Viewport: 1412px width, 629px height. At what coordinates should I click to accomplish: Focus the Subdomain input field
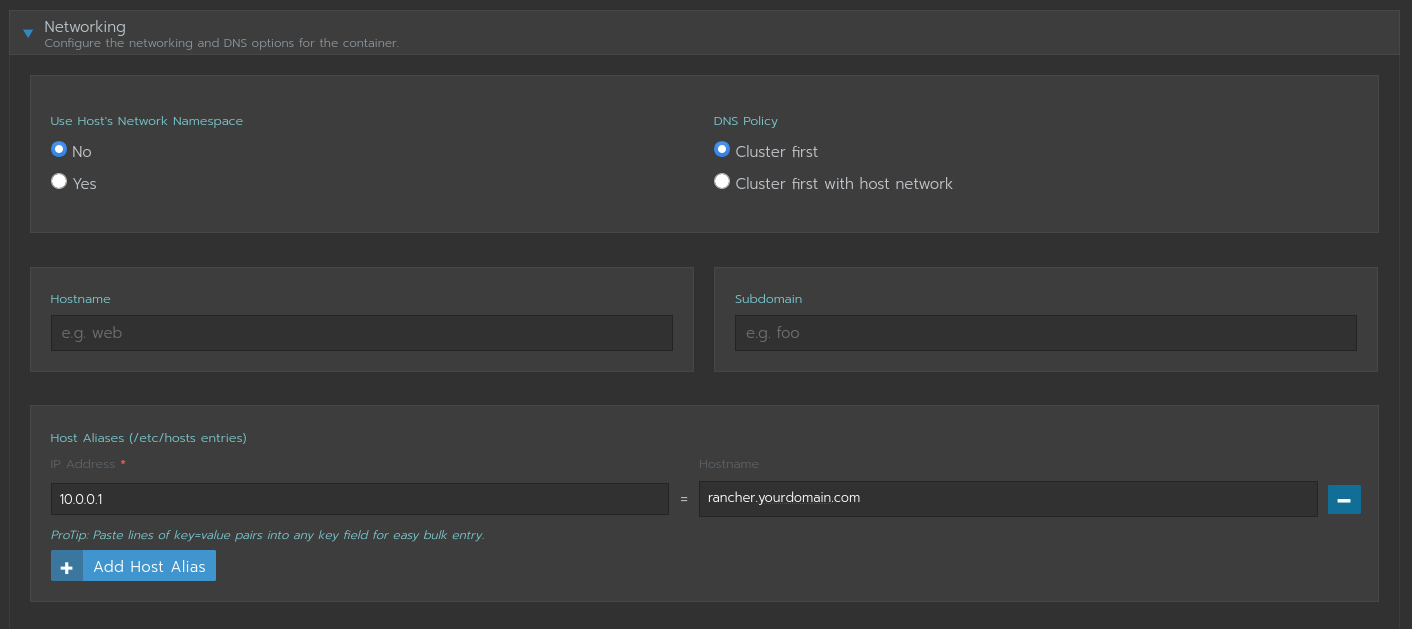[x=1046, y=333]
